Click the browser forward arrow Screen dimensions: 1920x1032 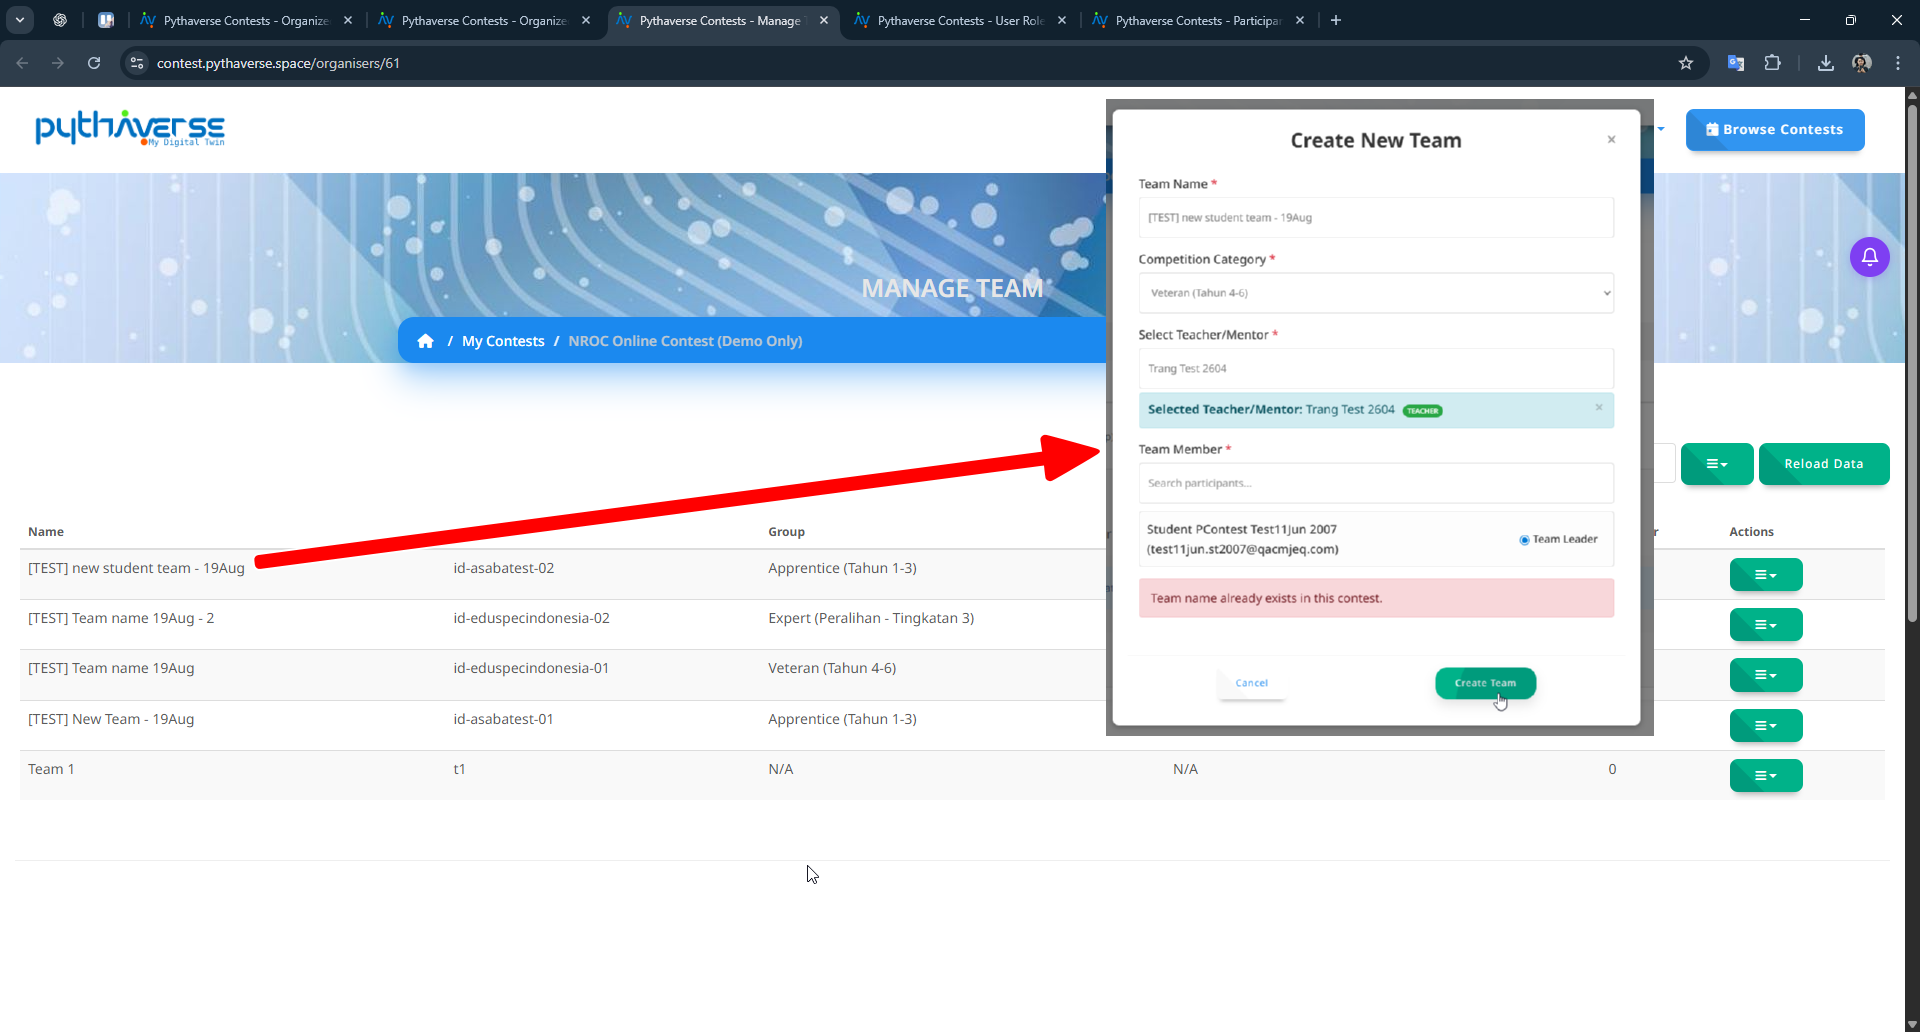[58, 63]
